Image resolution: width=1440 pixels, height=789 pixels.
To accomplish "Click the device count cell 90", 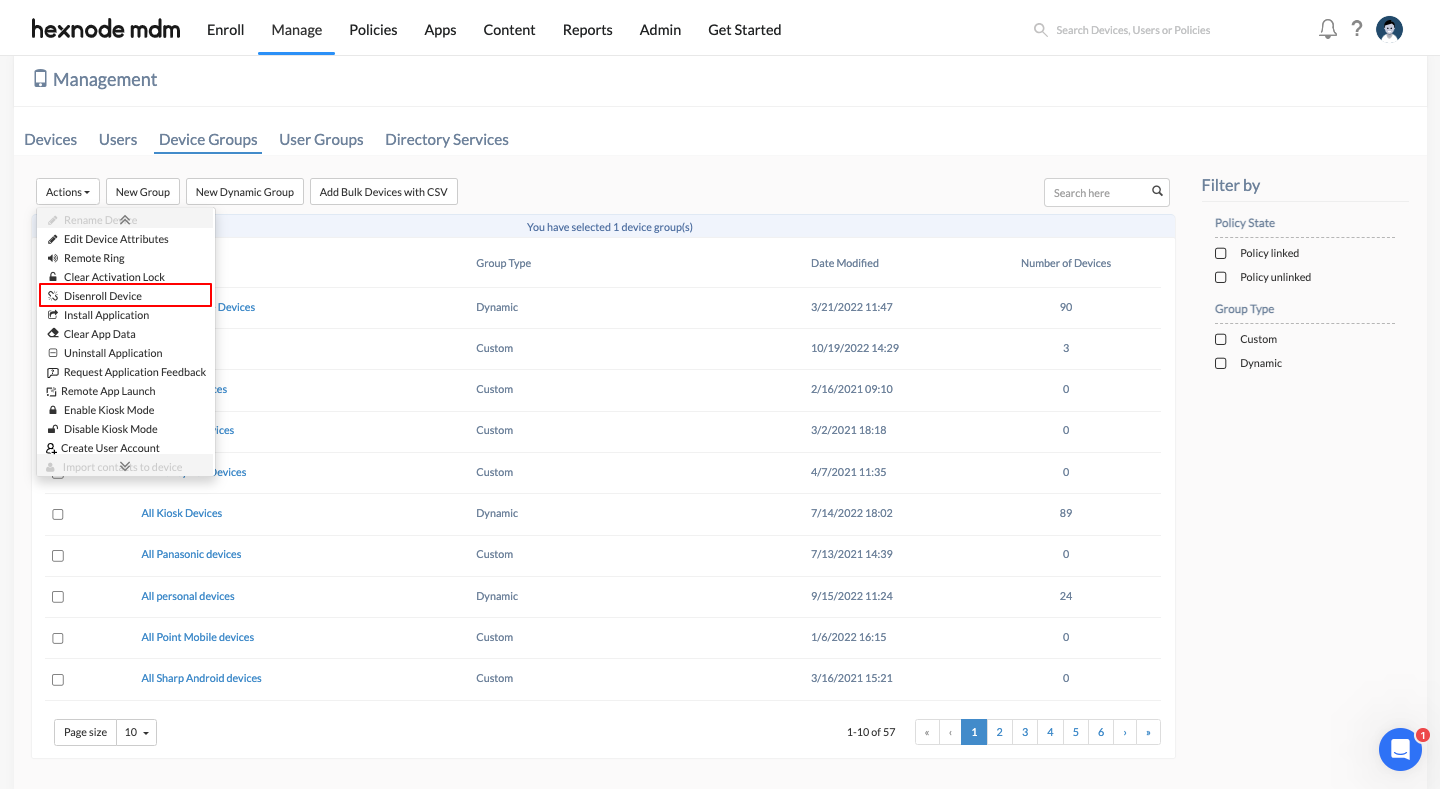I will click(x=1066, y=307).
